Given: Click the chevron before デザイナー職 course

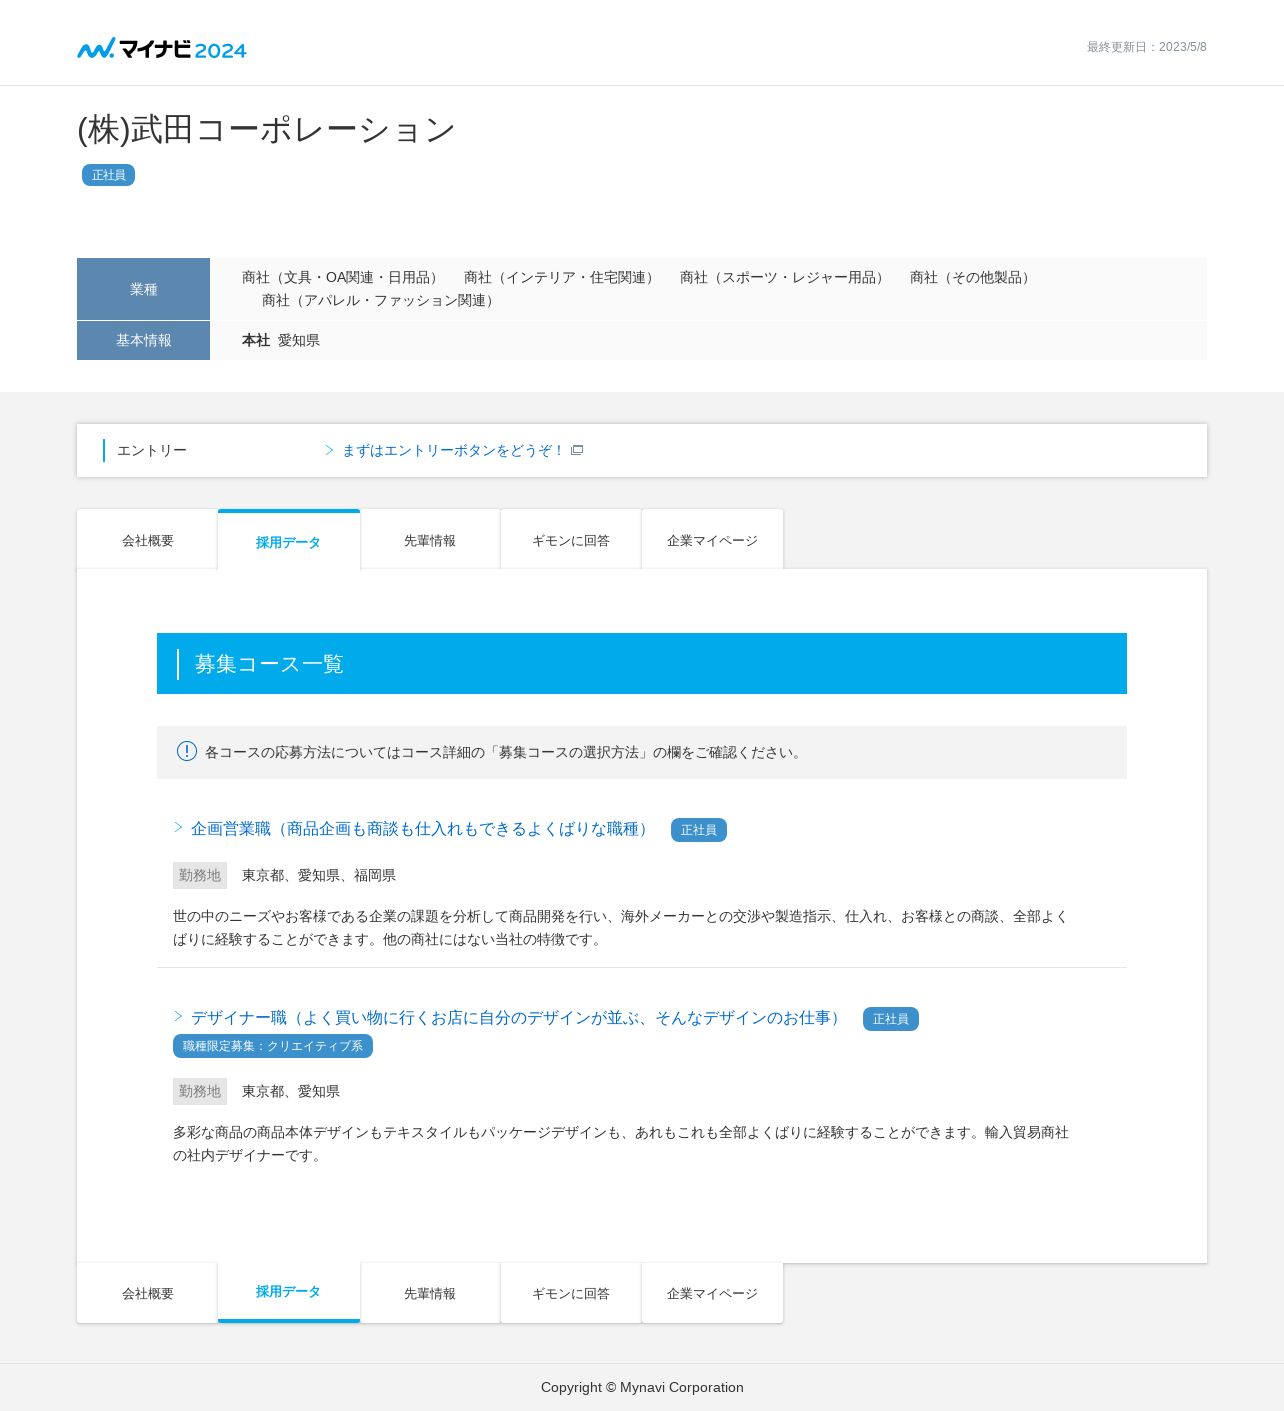Looking at the screenshot, I should tap(179, 1016).
